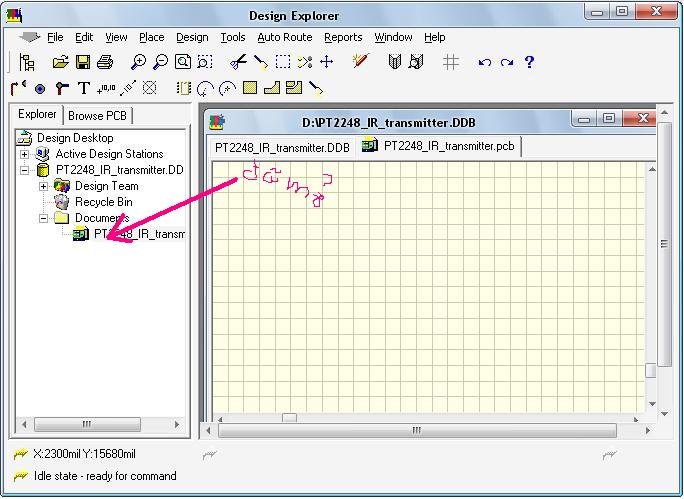The image size is (684, 499).
Task: Place a coordinate marker (+10,10) tool
Action: pos(106,89)
